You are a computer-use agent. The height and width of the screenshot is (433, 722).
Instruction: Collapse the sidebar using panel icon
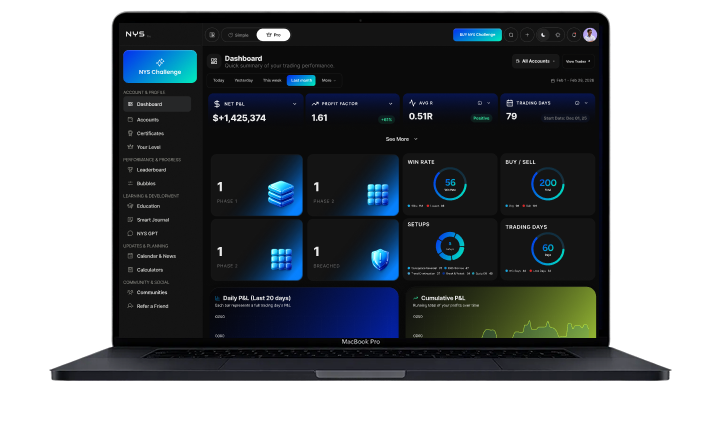tap(212, 34)
